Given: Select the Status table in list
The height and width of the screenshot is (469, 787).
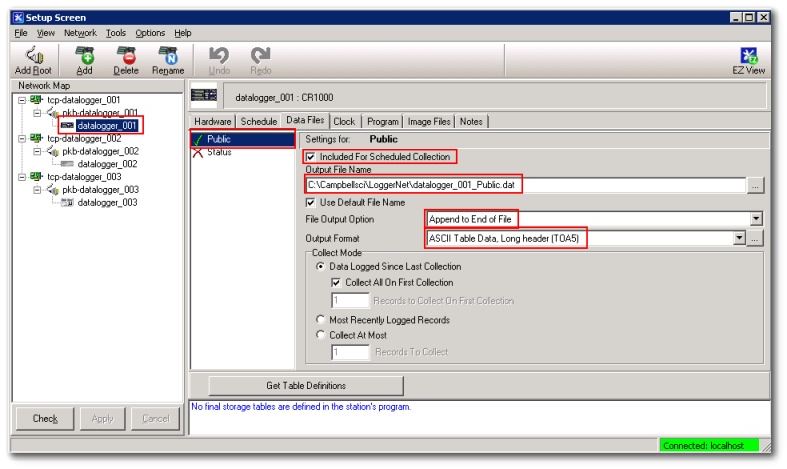Looking at the screenshot, I should (x=218, y=152).
